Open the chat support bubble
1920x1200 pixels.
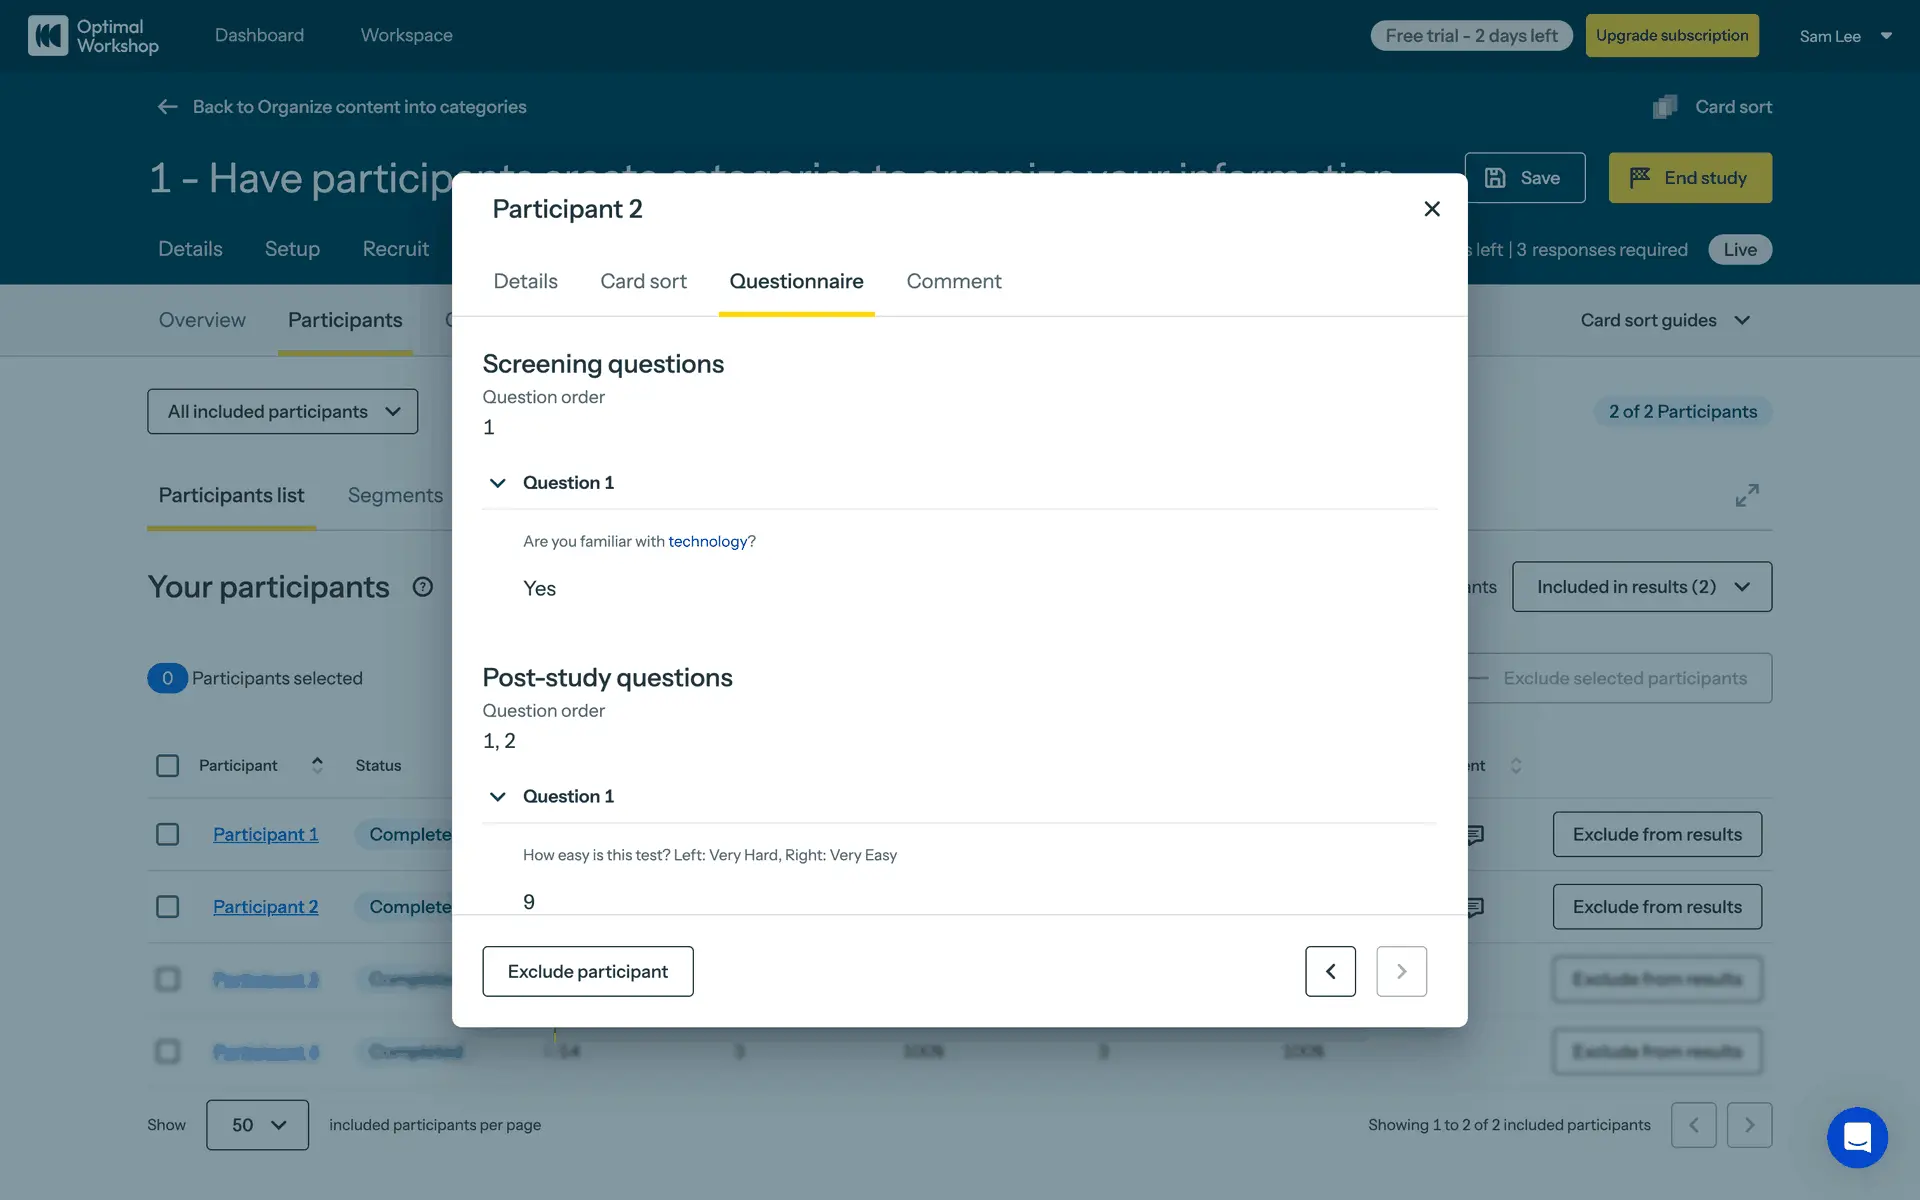coord(1857,1137)
